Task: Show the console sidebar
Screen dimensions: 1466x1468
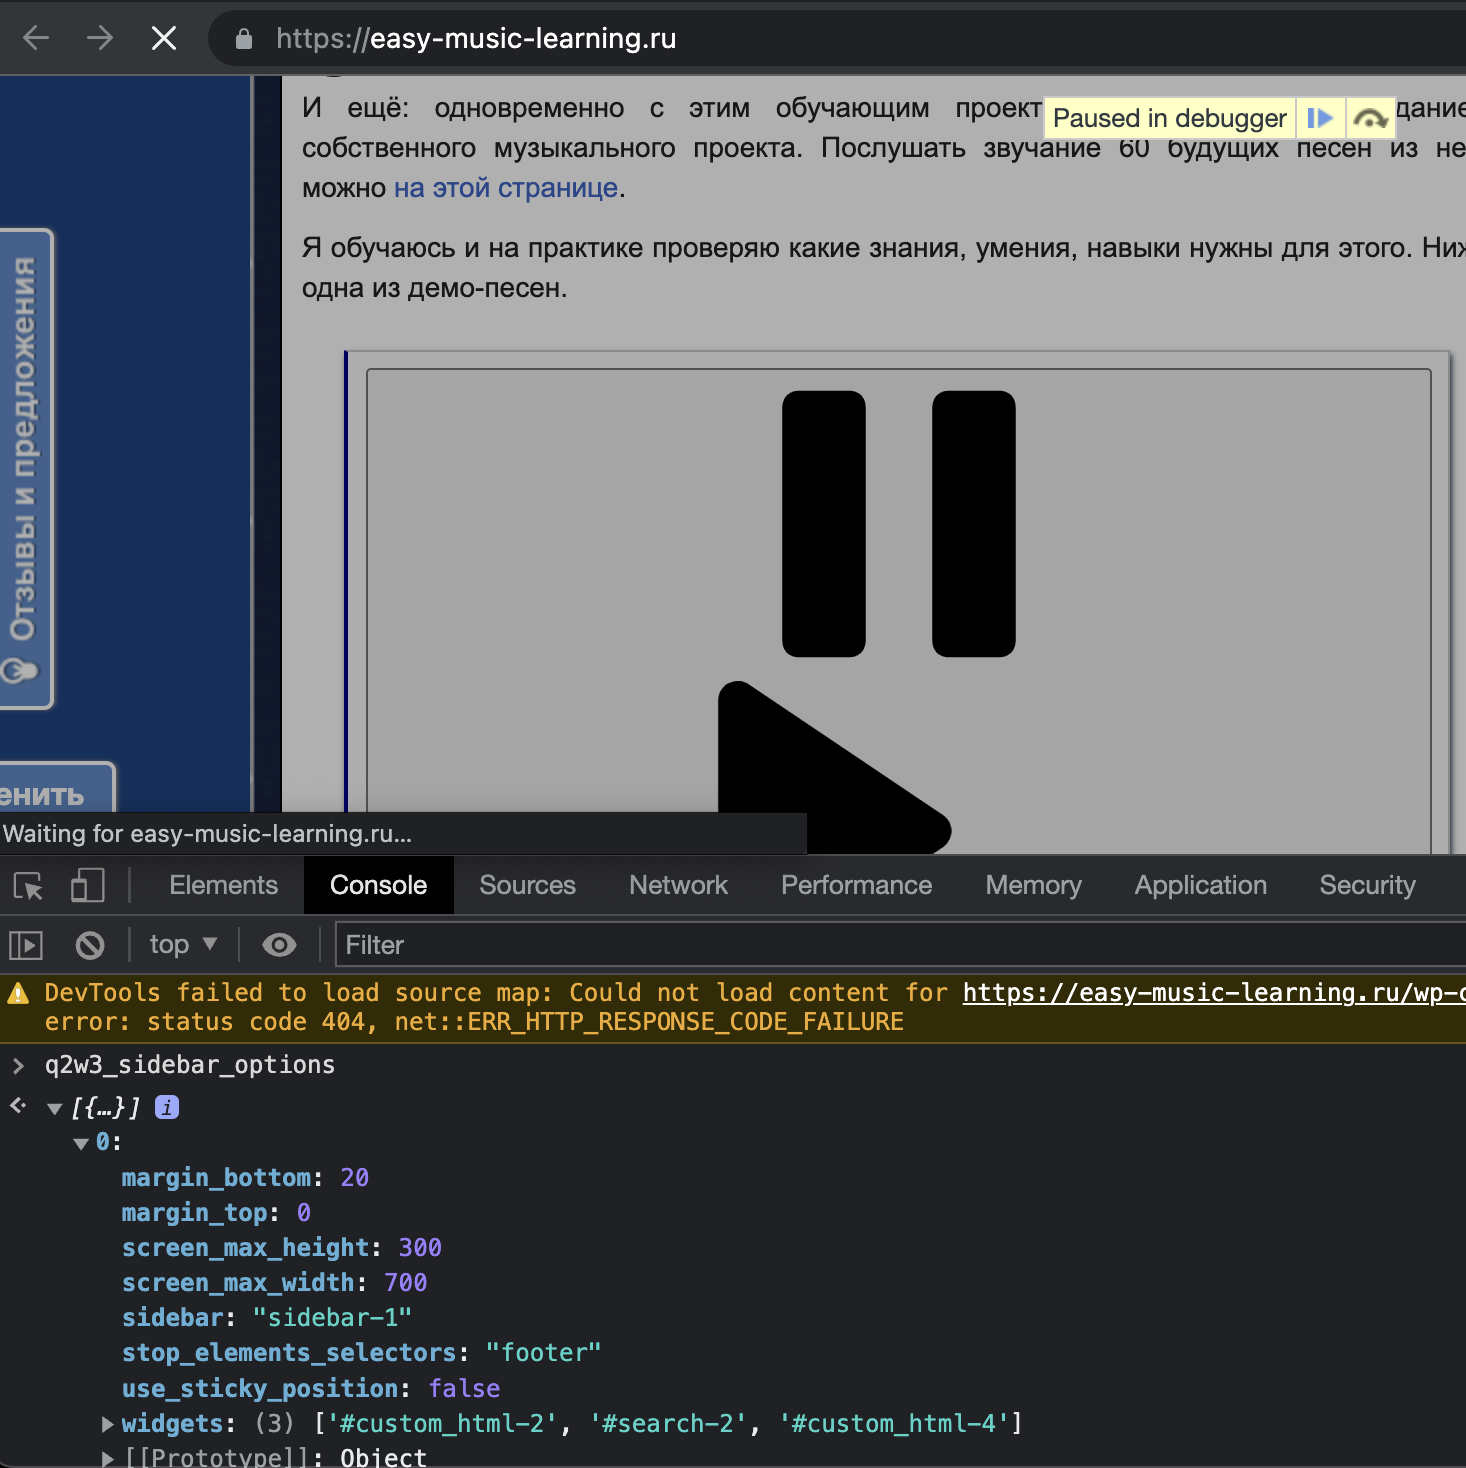Action: pyautogui.click(x=26, y=945)
